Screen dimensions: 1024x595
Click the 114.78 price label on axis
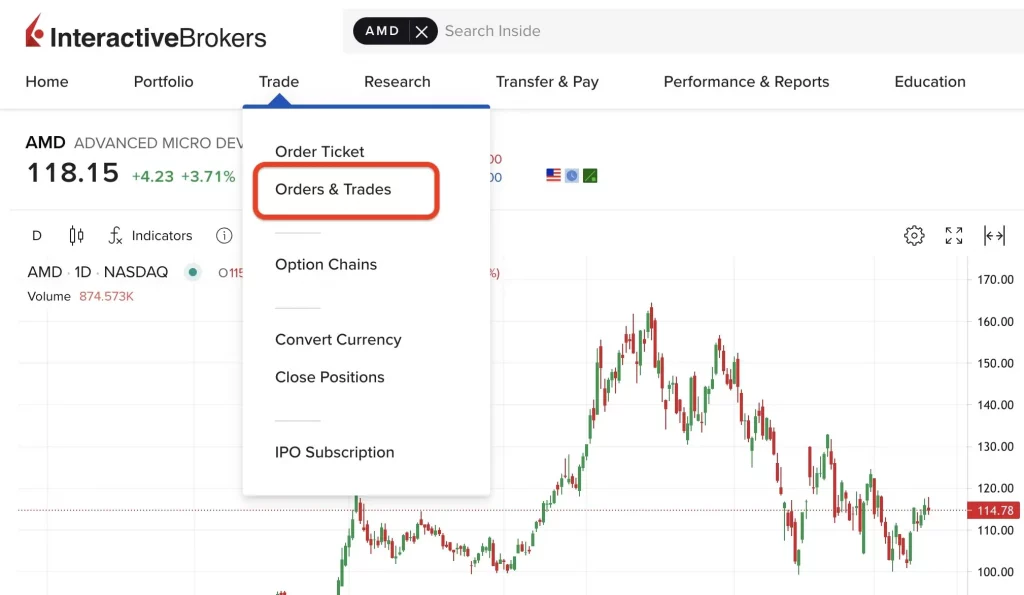click(994, 511)
